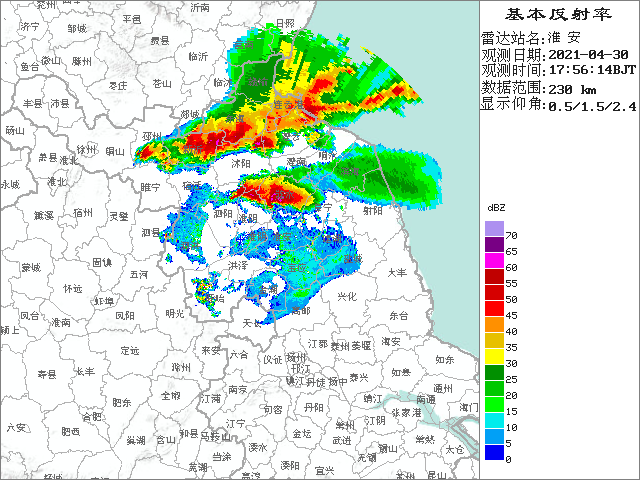Select the 兴化 label on the map
Image resolution: width=640 pixels, height=480 pixels.
(347, 297)
